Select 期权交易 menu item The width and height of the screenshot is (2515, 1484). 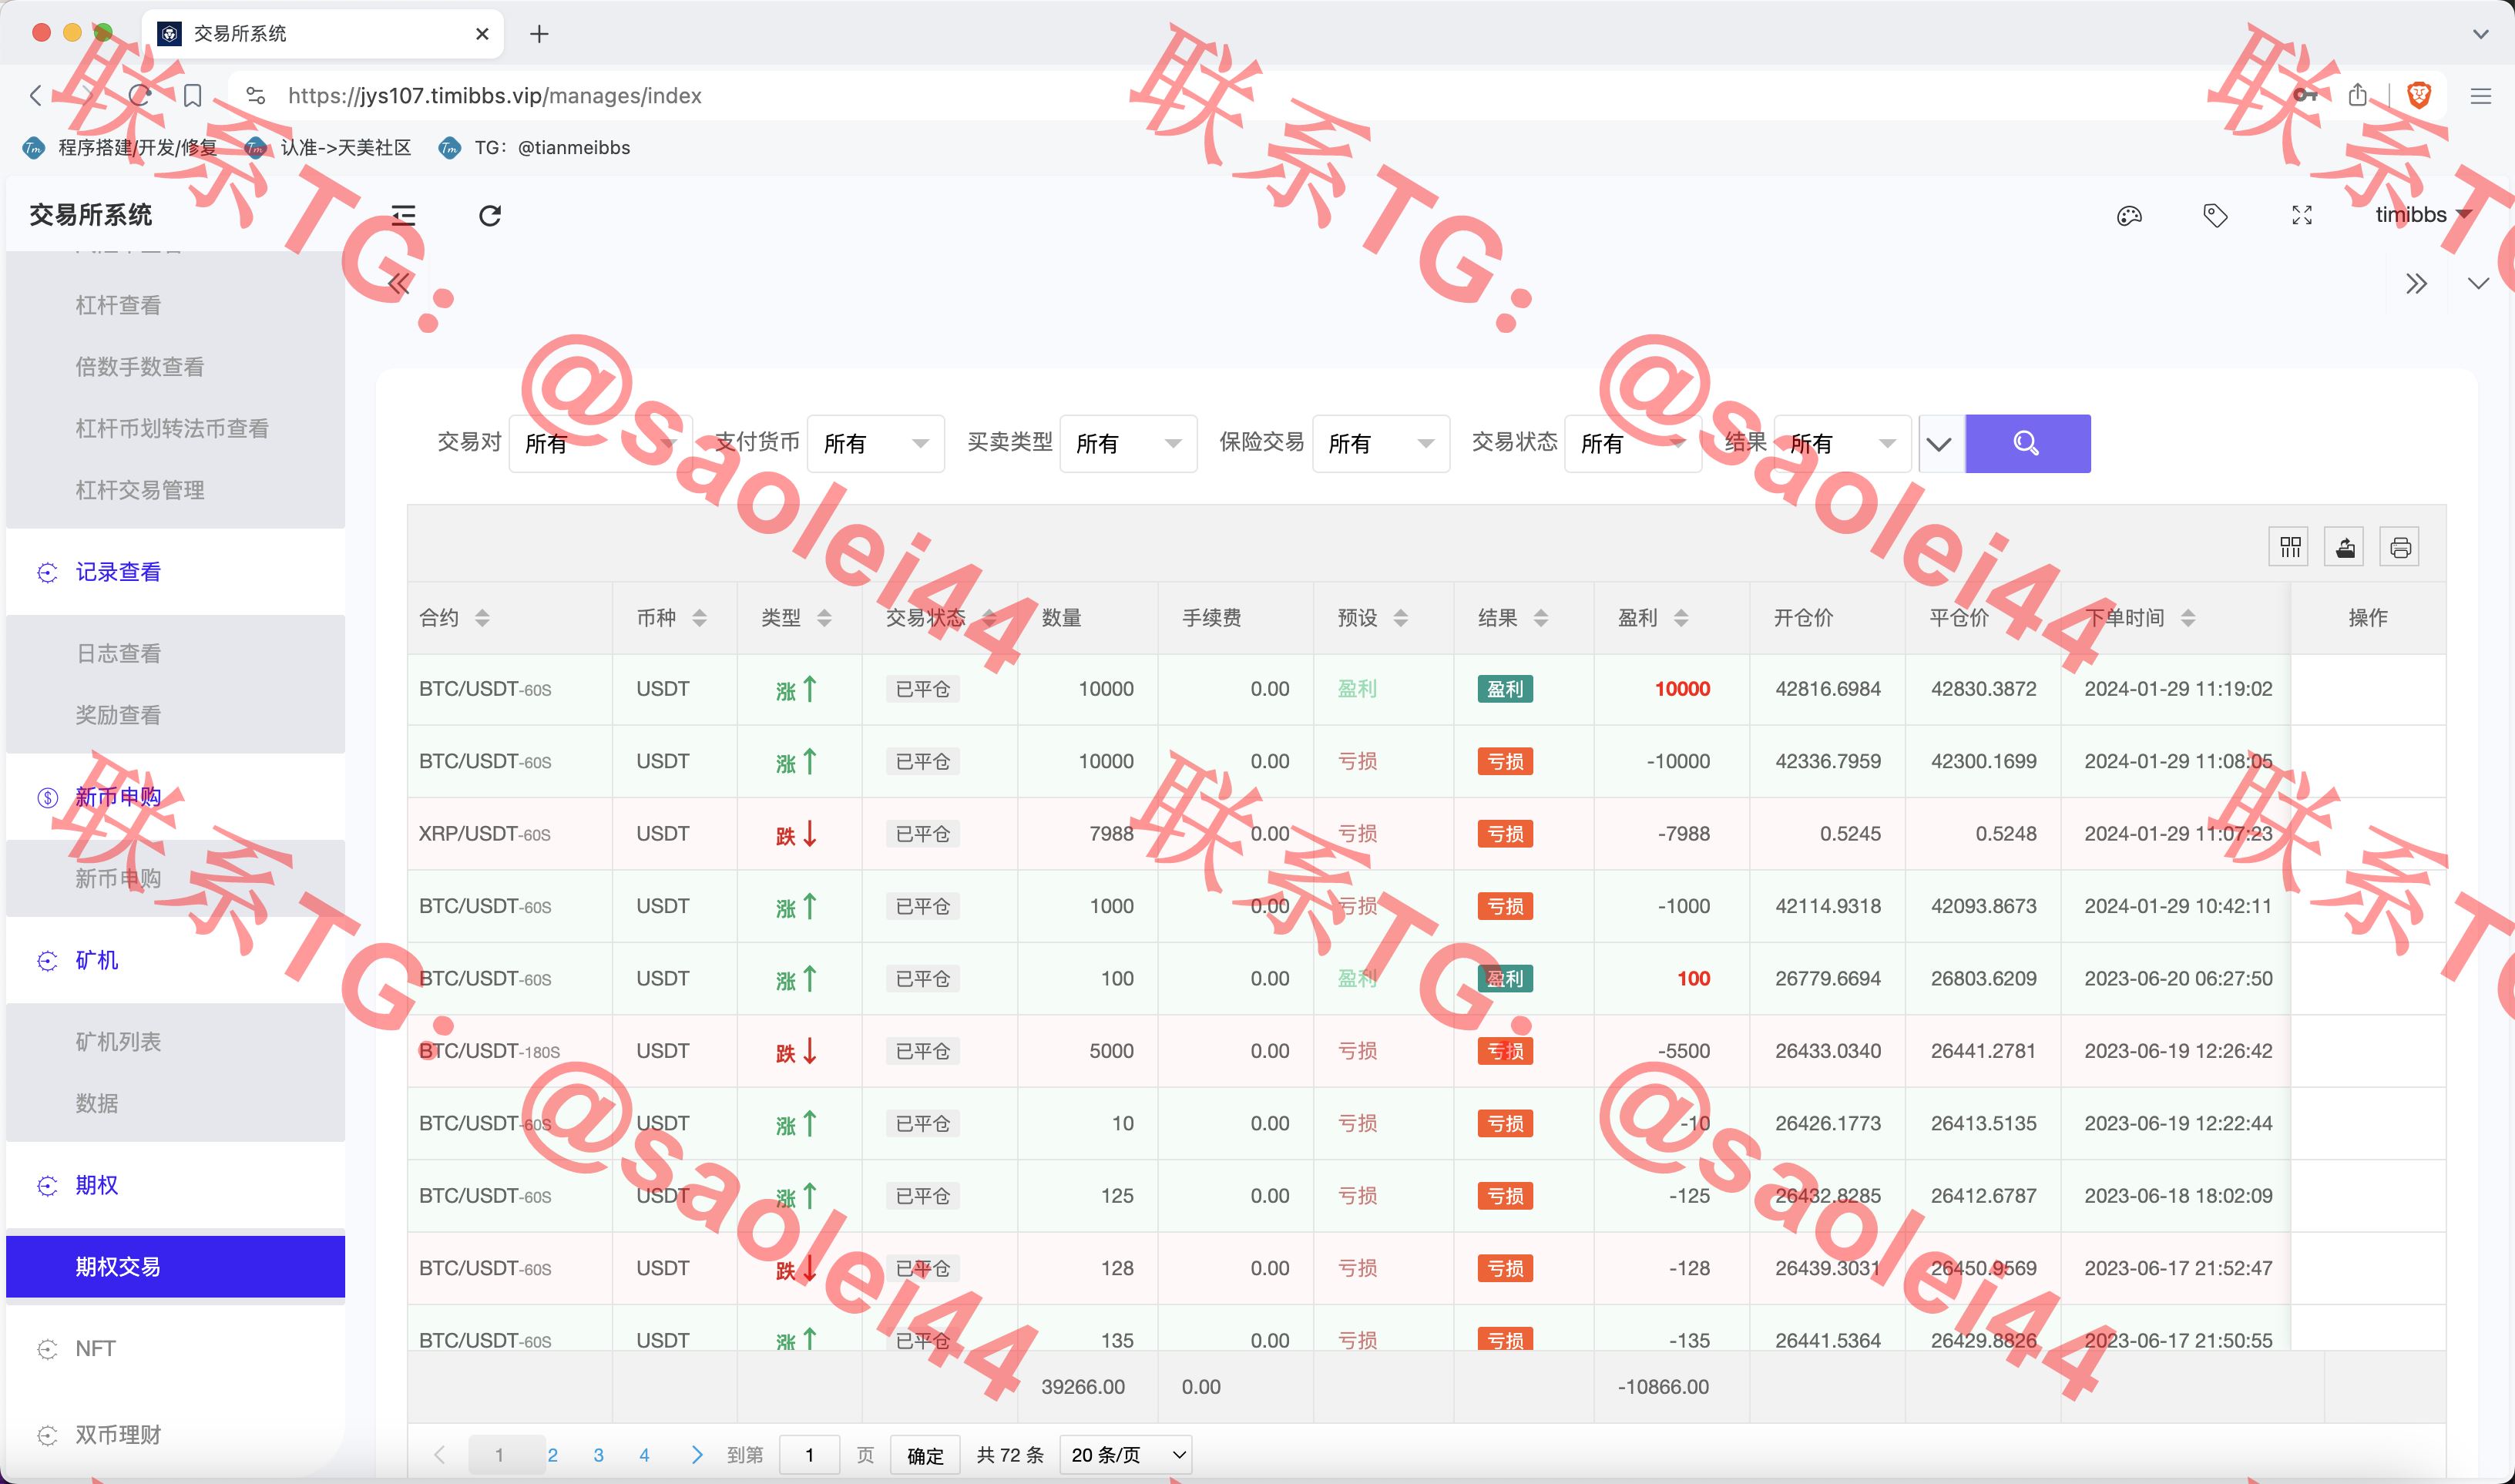point(175,1266)
